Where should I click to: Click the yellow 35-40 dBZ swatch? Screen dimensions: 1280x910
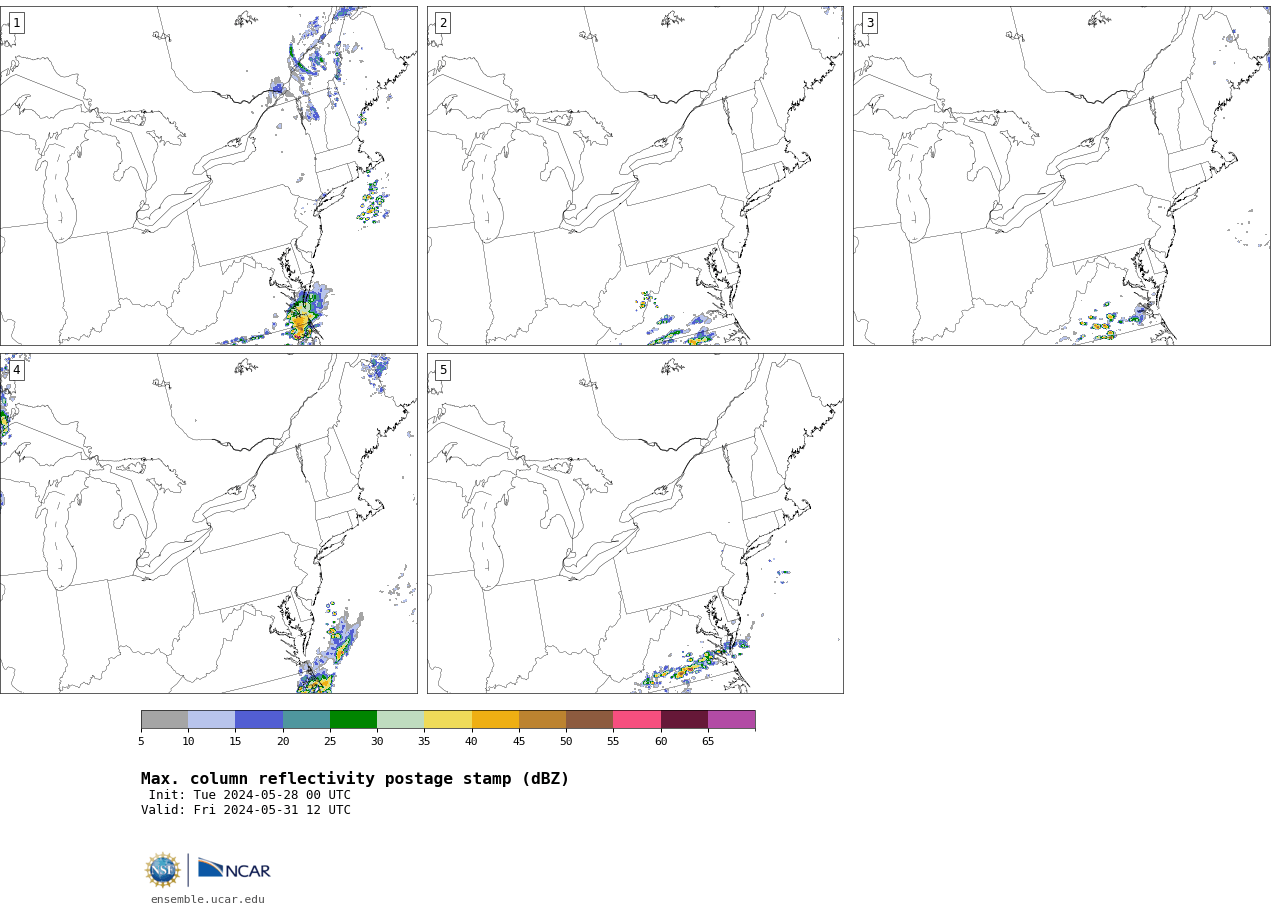pyautogui.click(x=448, y=720)
